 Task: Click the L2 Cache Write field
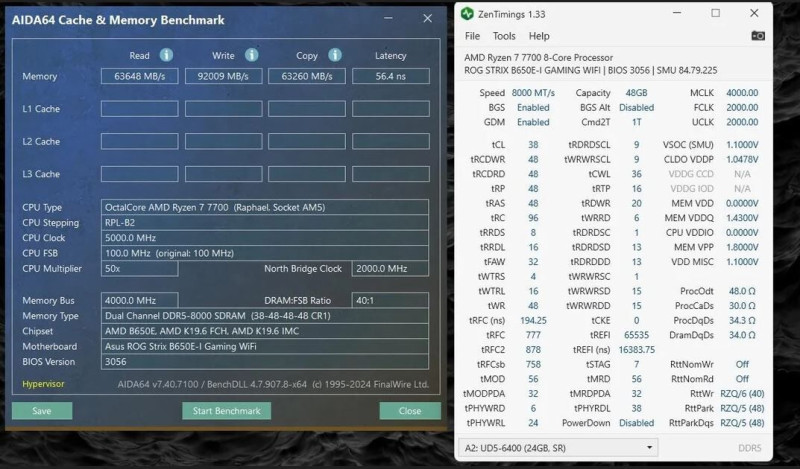tap(223, 141)
